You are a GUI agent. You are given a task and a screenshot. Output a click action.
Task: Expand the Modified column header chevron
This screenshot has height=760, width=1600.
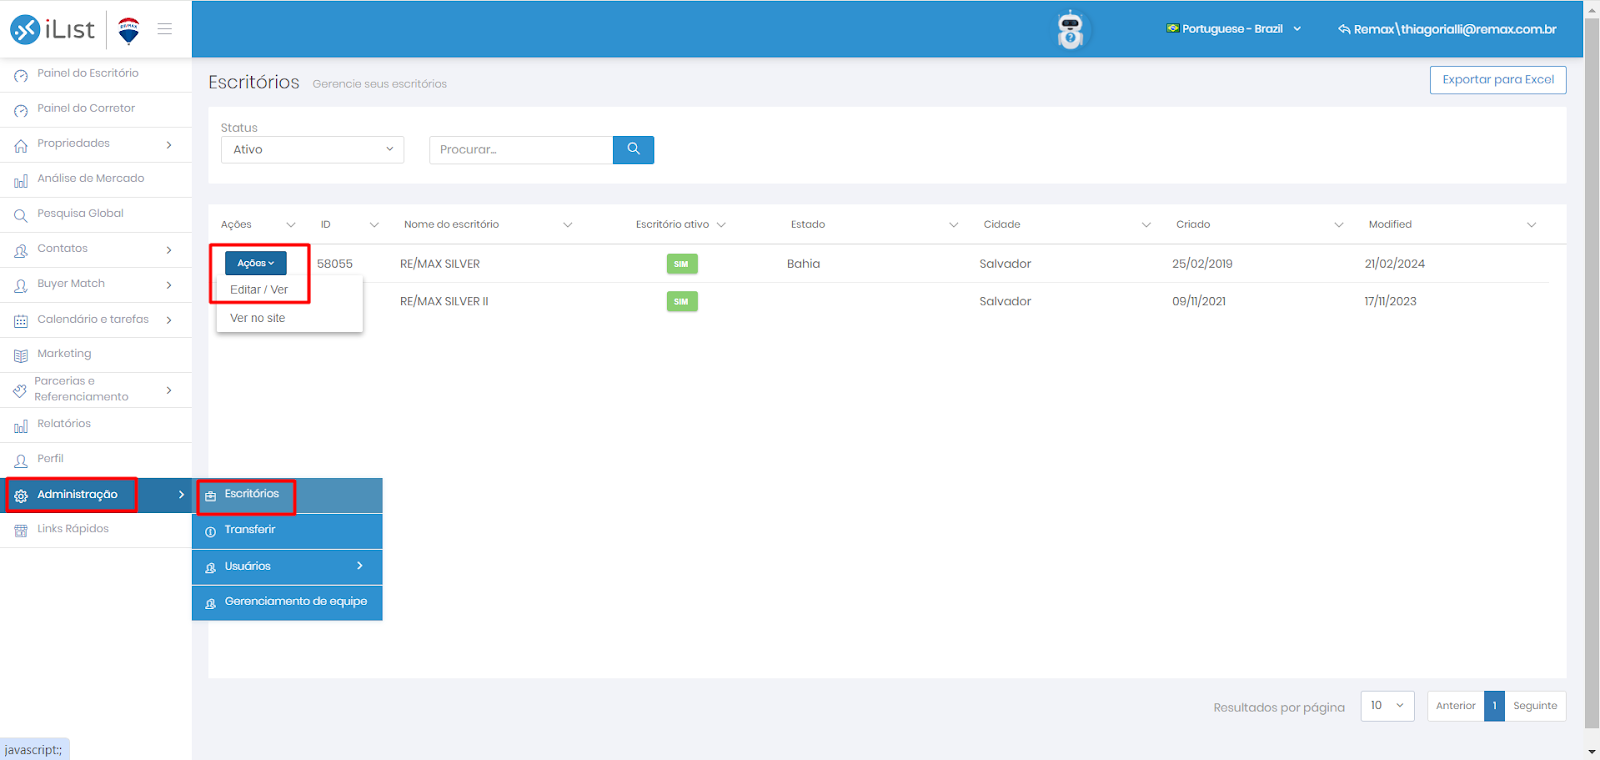pos(1531,225)
